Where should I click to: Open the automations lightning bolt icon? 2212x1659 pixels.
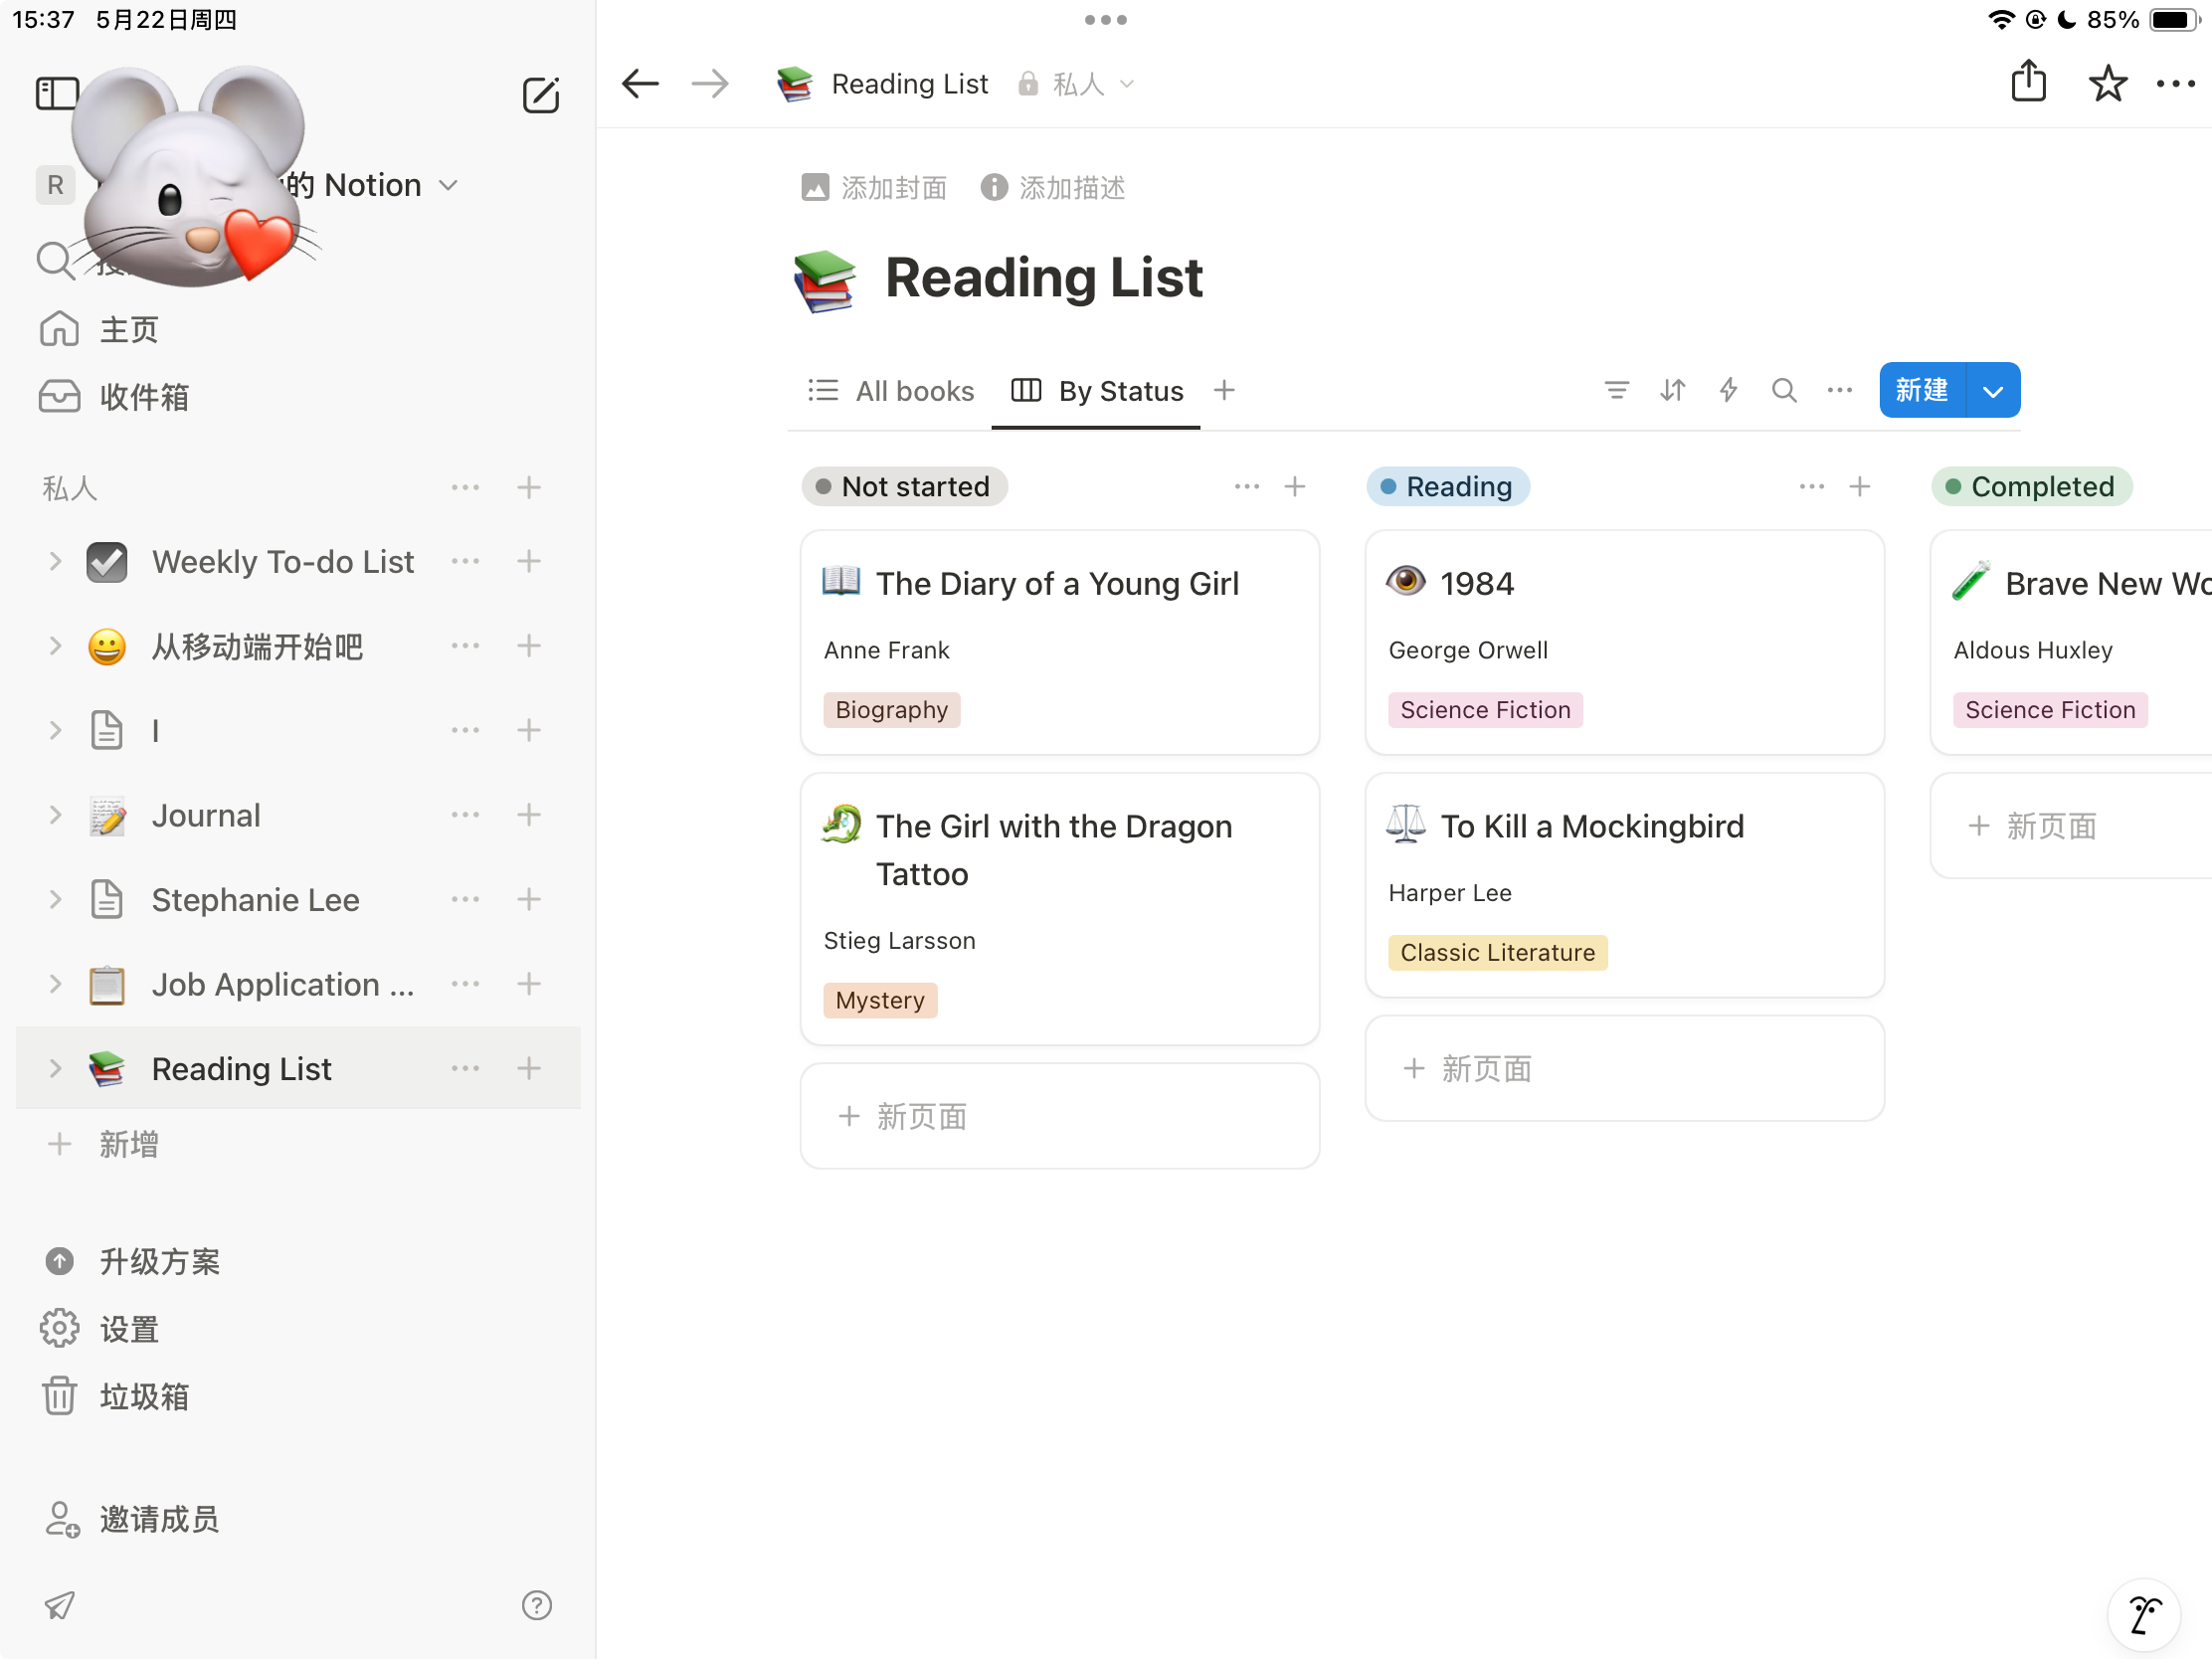tap(1728, 390)
